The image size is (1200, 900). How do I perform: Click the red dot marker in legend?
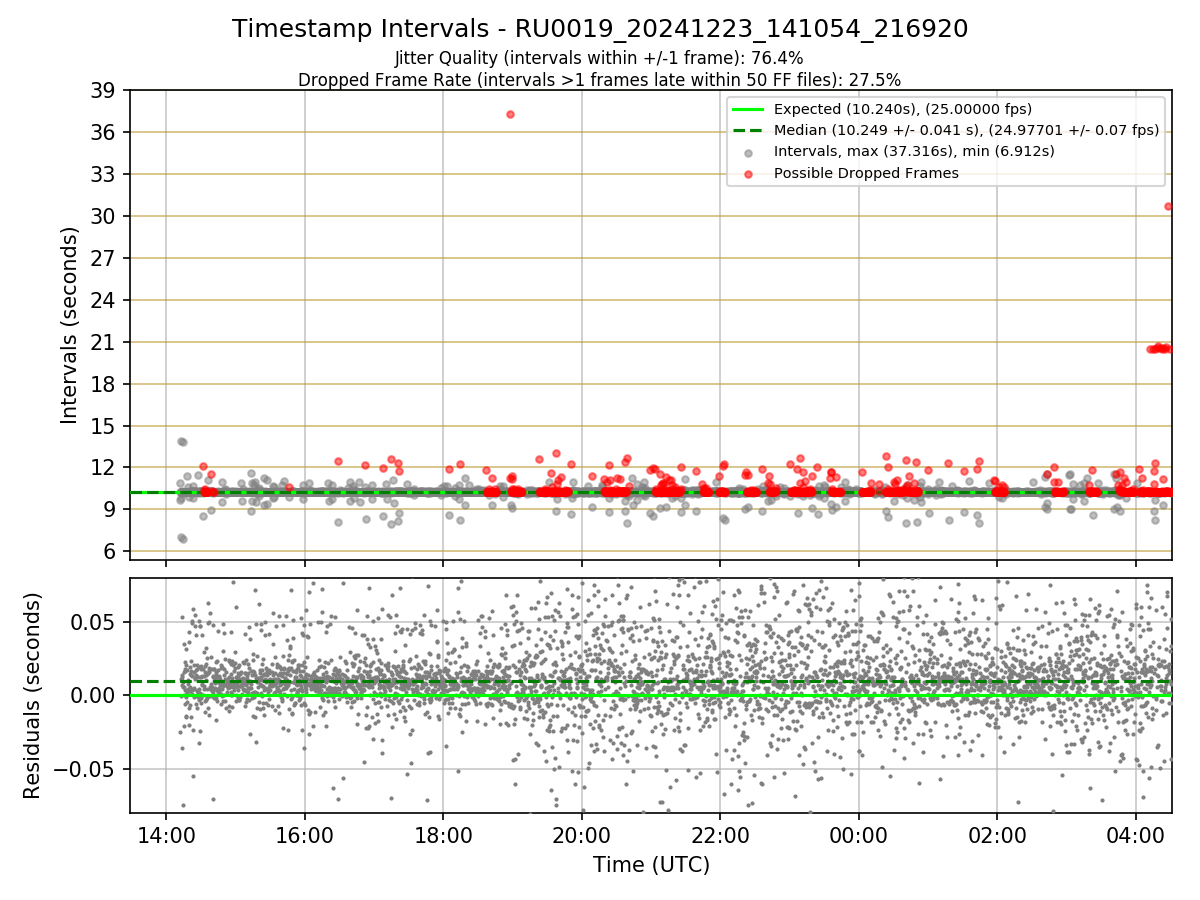pyautogui.click(x=749, y=174)
